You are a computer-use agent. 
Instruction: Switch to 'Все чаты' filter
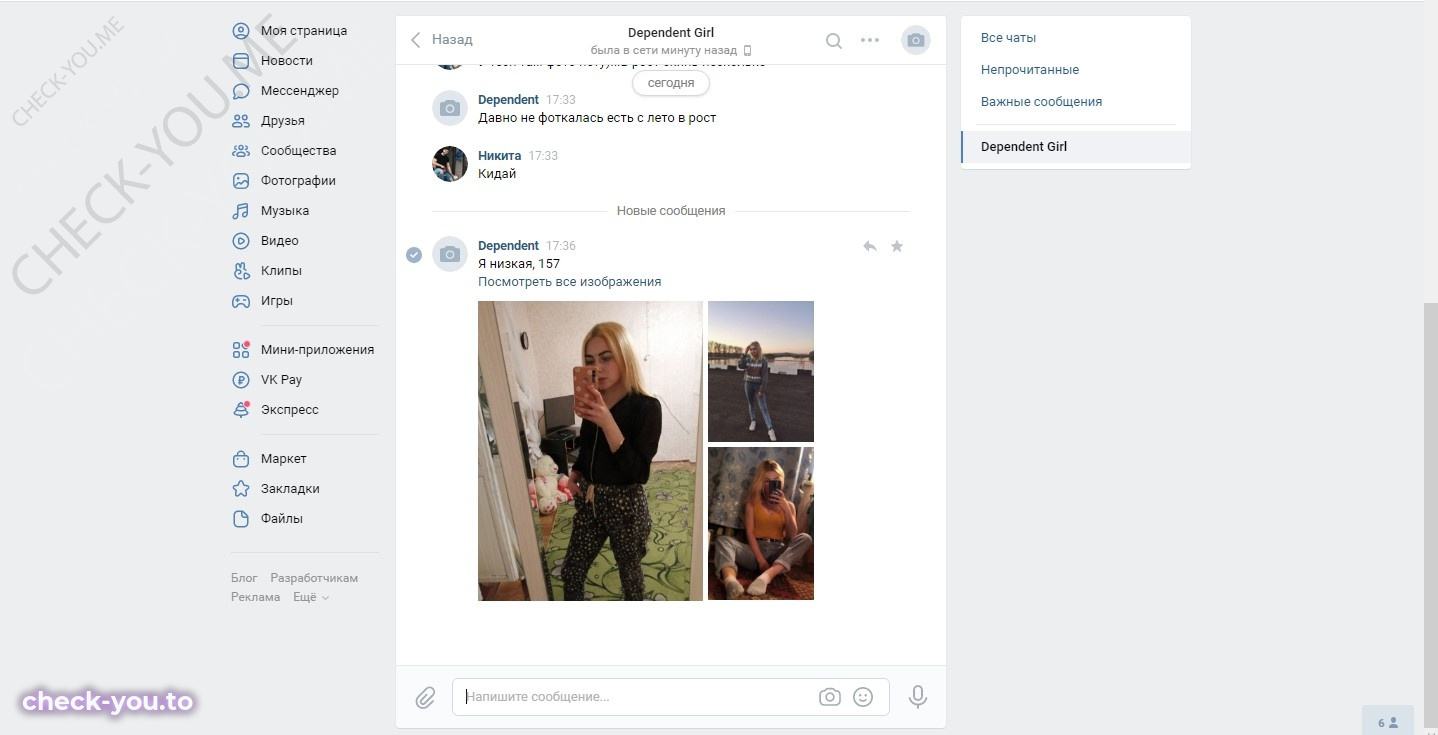(x=1008, y=38)
